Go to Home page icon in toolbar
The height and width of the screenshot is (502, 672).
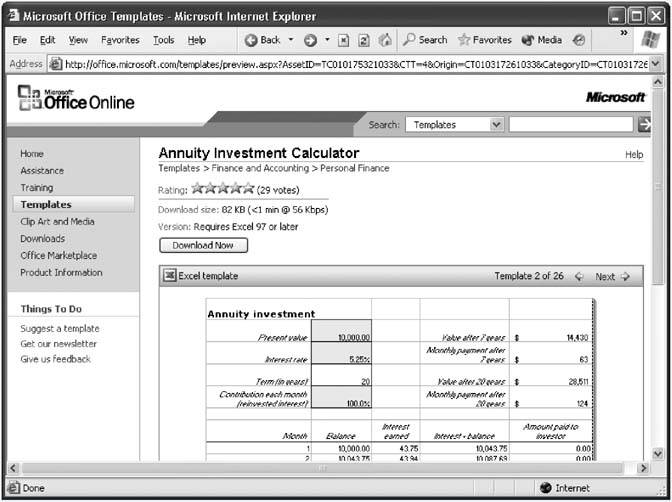pos(385,40)
